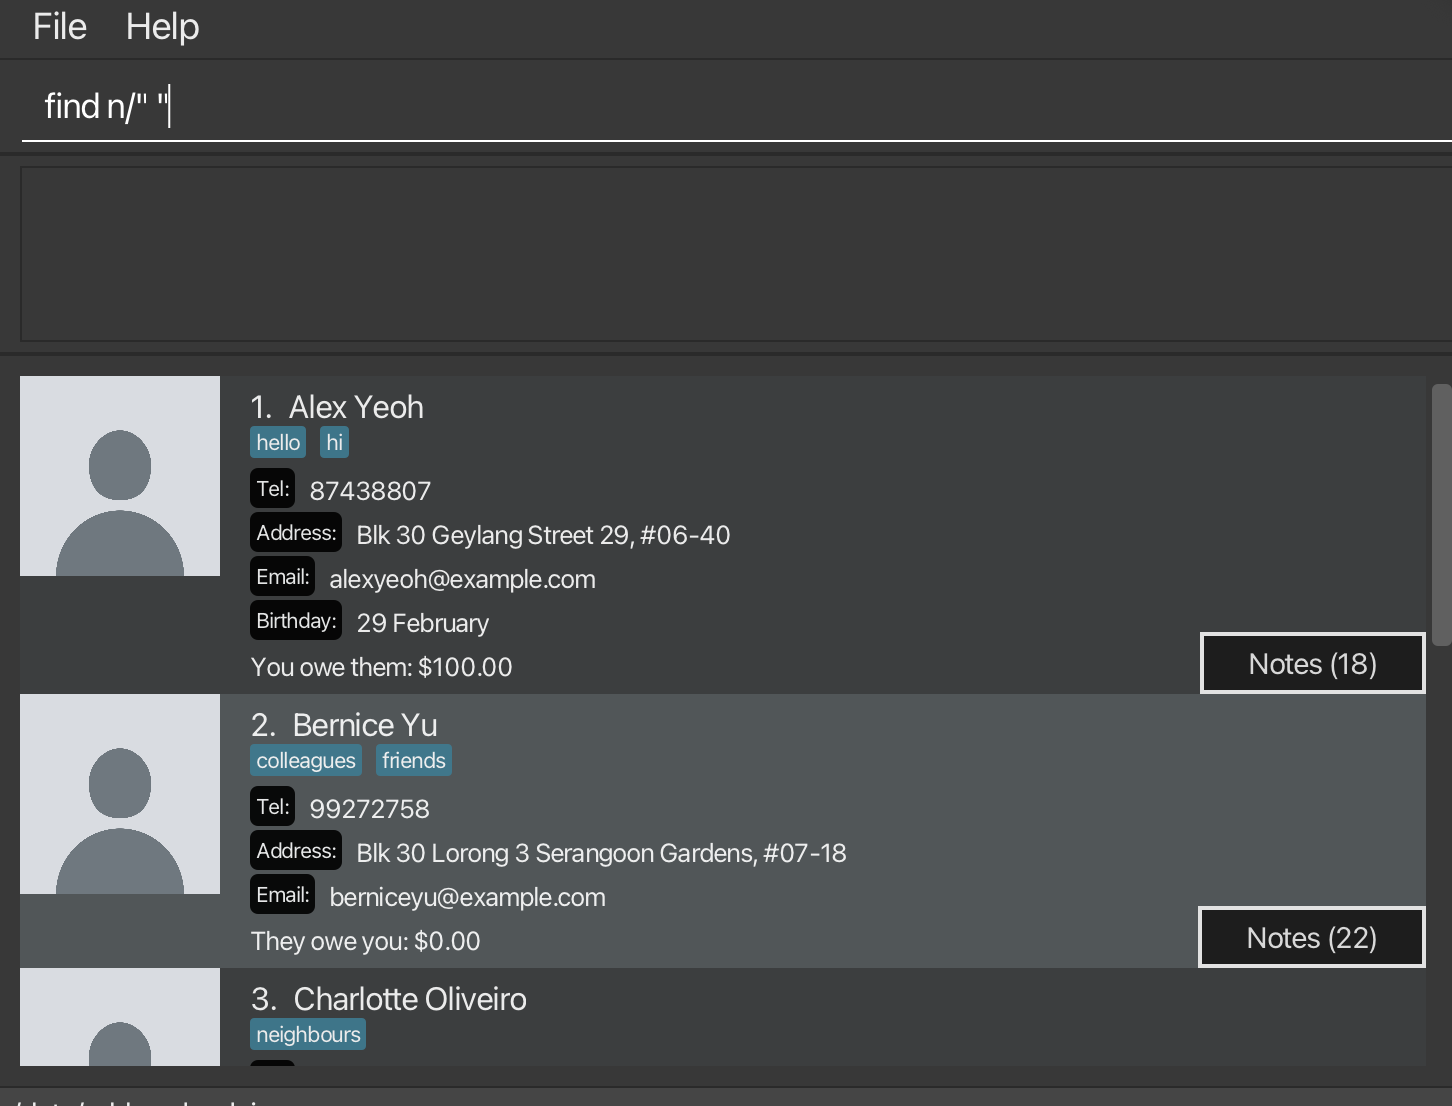Click phone number 99272758
Viewport: 1452px width, 1106px height.
point(369,809)
